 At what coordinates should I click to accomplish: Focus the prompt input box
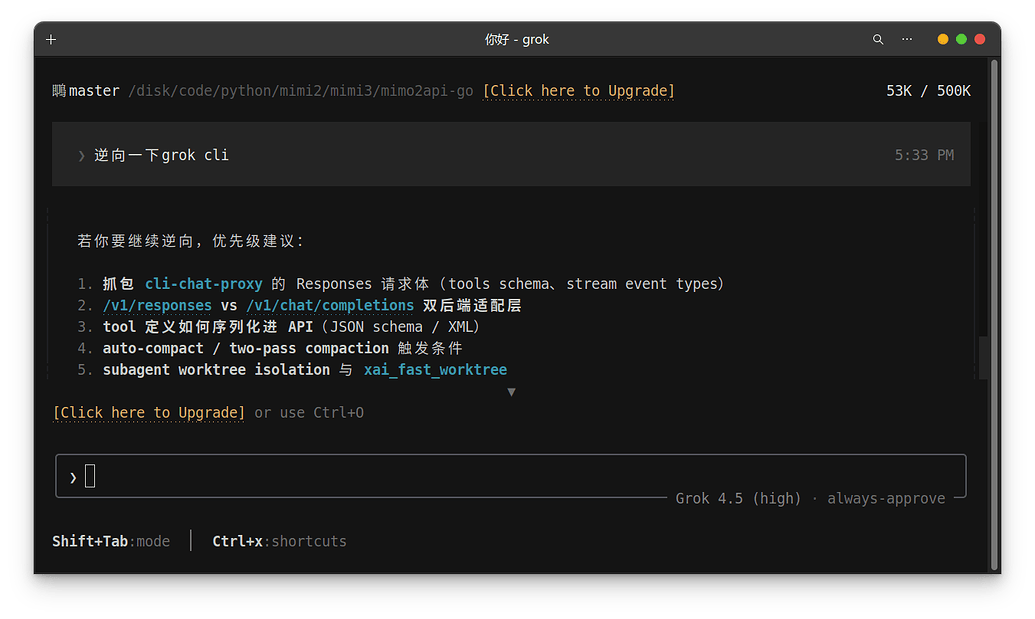click(511, 476)
